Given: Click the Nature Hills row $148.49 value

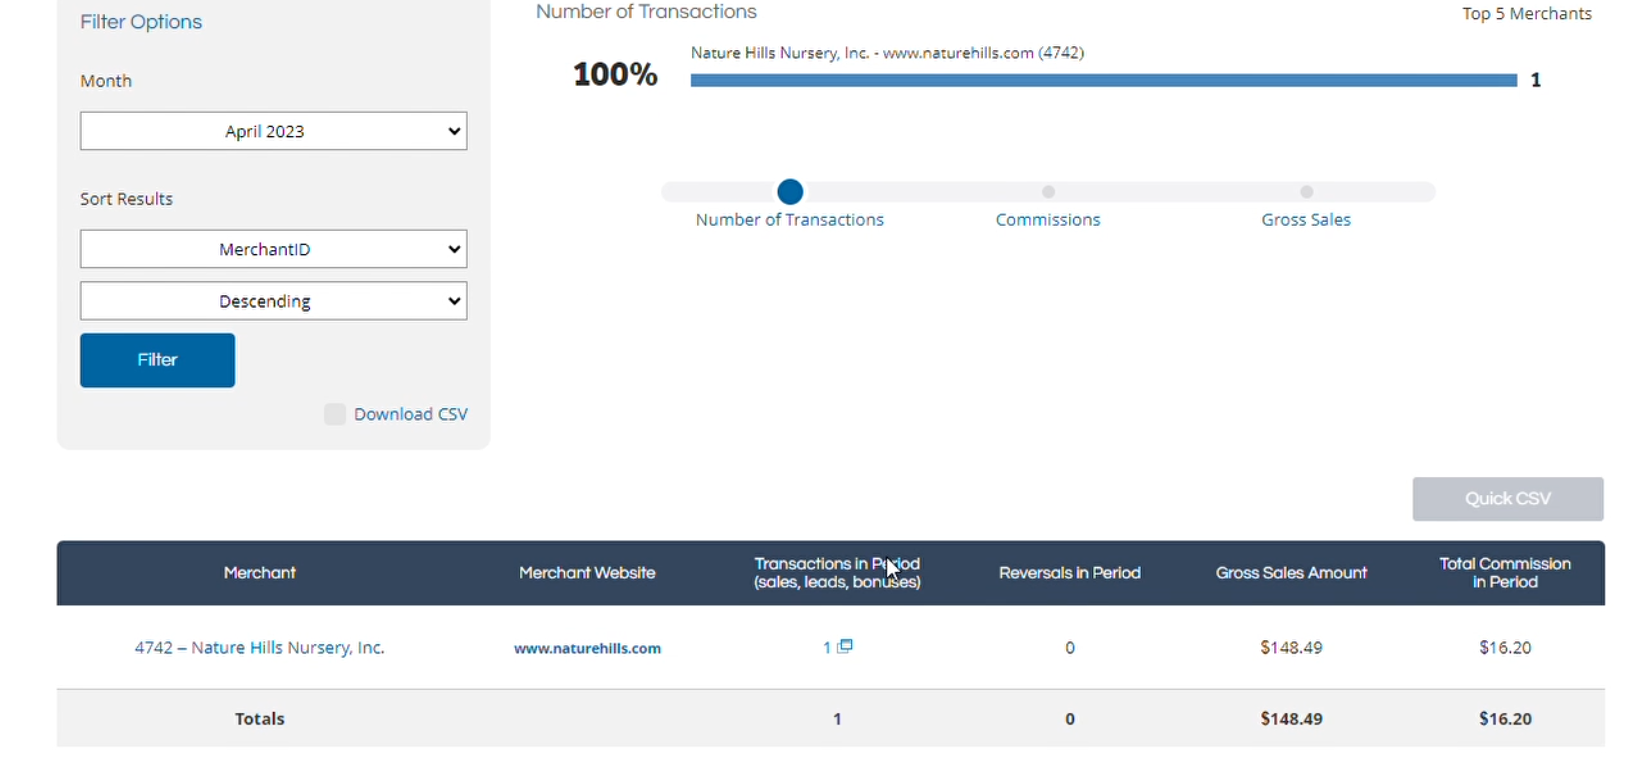Looking at the screenshot, I should (1291, 648).
